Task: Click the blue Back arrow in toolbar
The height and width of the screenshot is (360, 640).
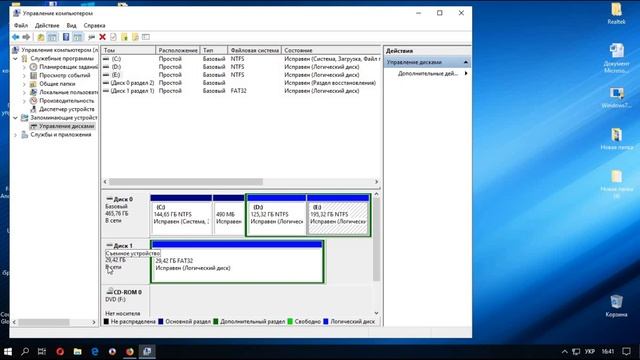Action: point(16,37)
